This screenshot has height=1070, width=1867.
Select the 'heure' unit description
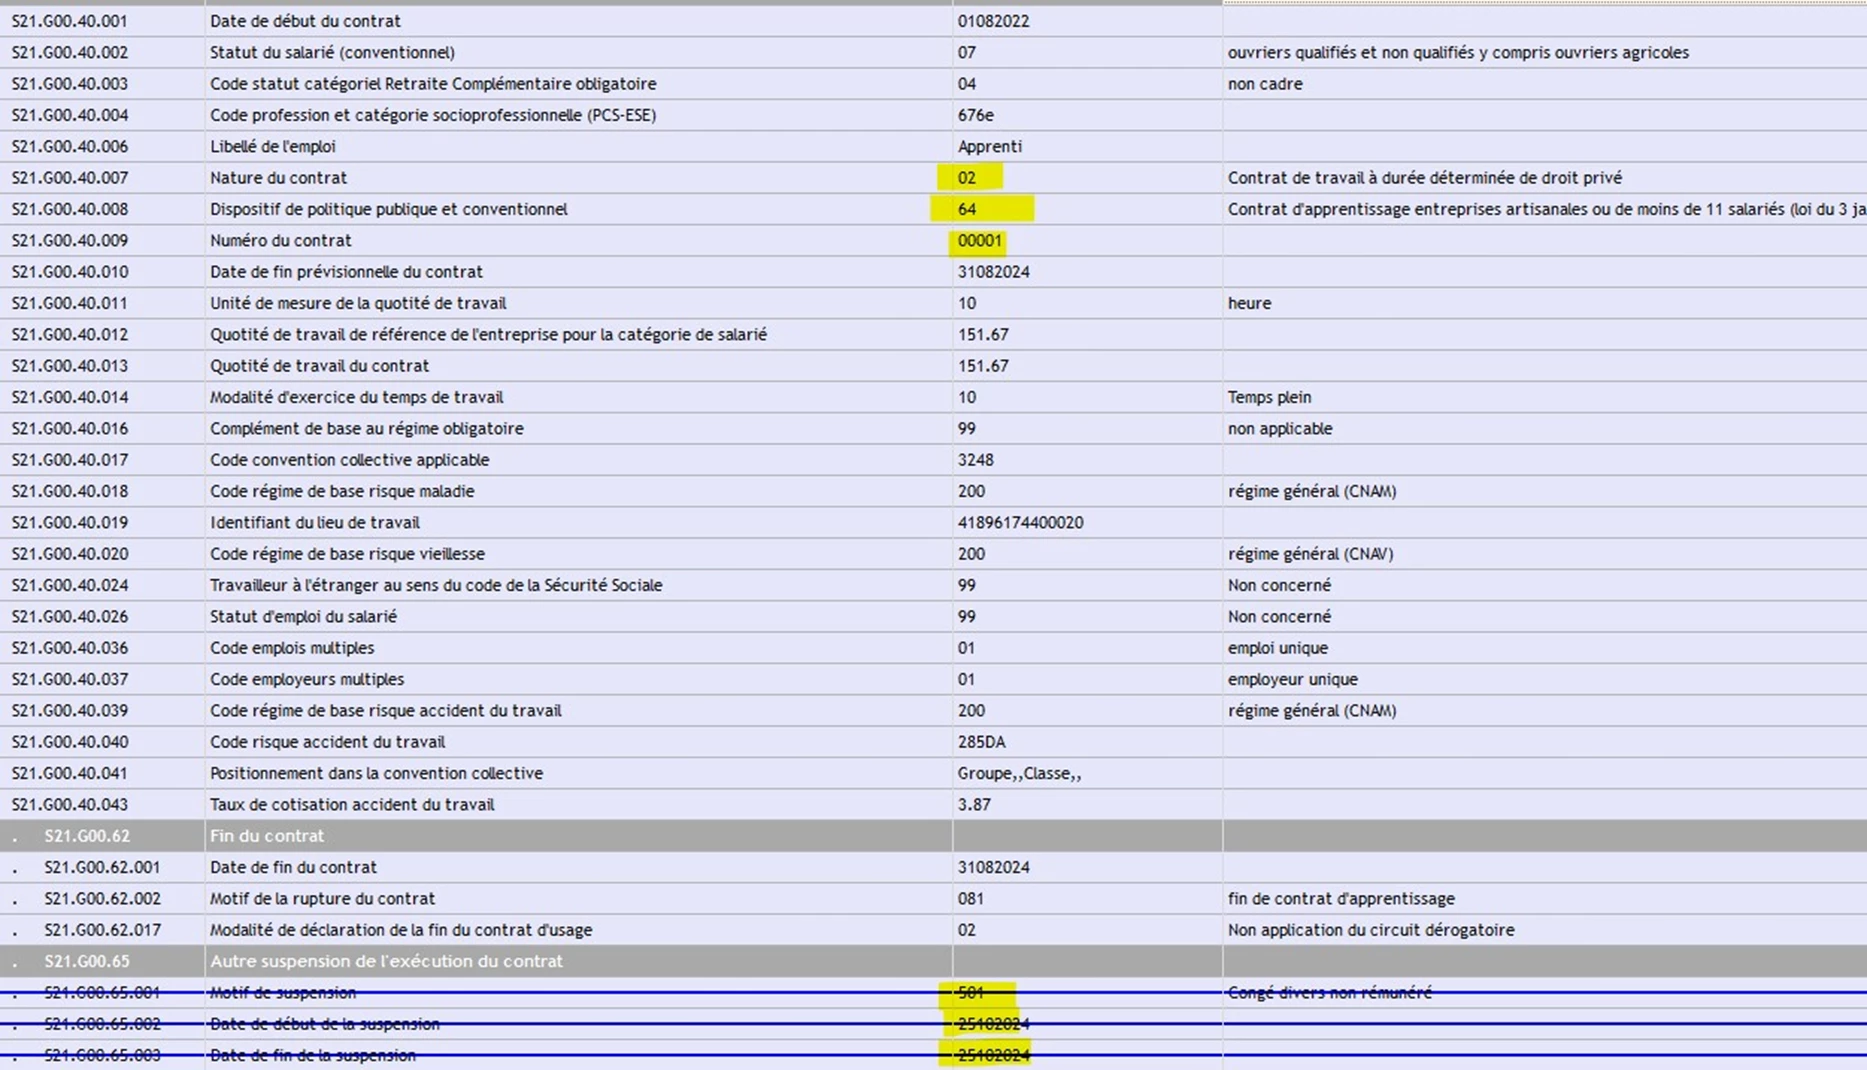(1249, 303)
